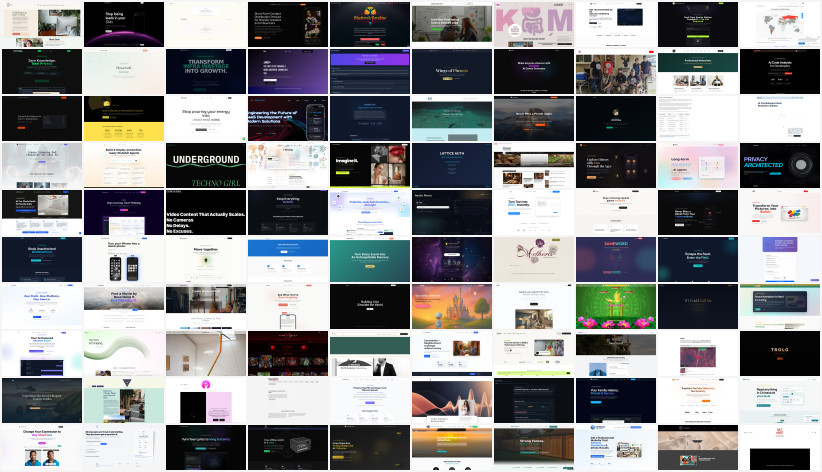Select the Change Your Expression faces thumbnail

pyautogui.click(x=42, y=447)
